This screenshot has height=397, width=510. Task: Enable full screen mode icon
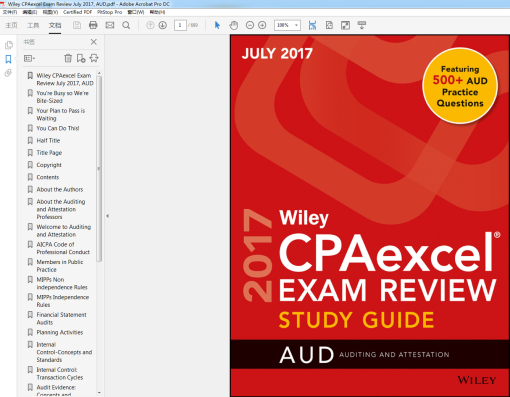pyautogui.click(x=345, y=25)
